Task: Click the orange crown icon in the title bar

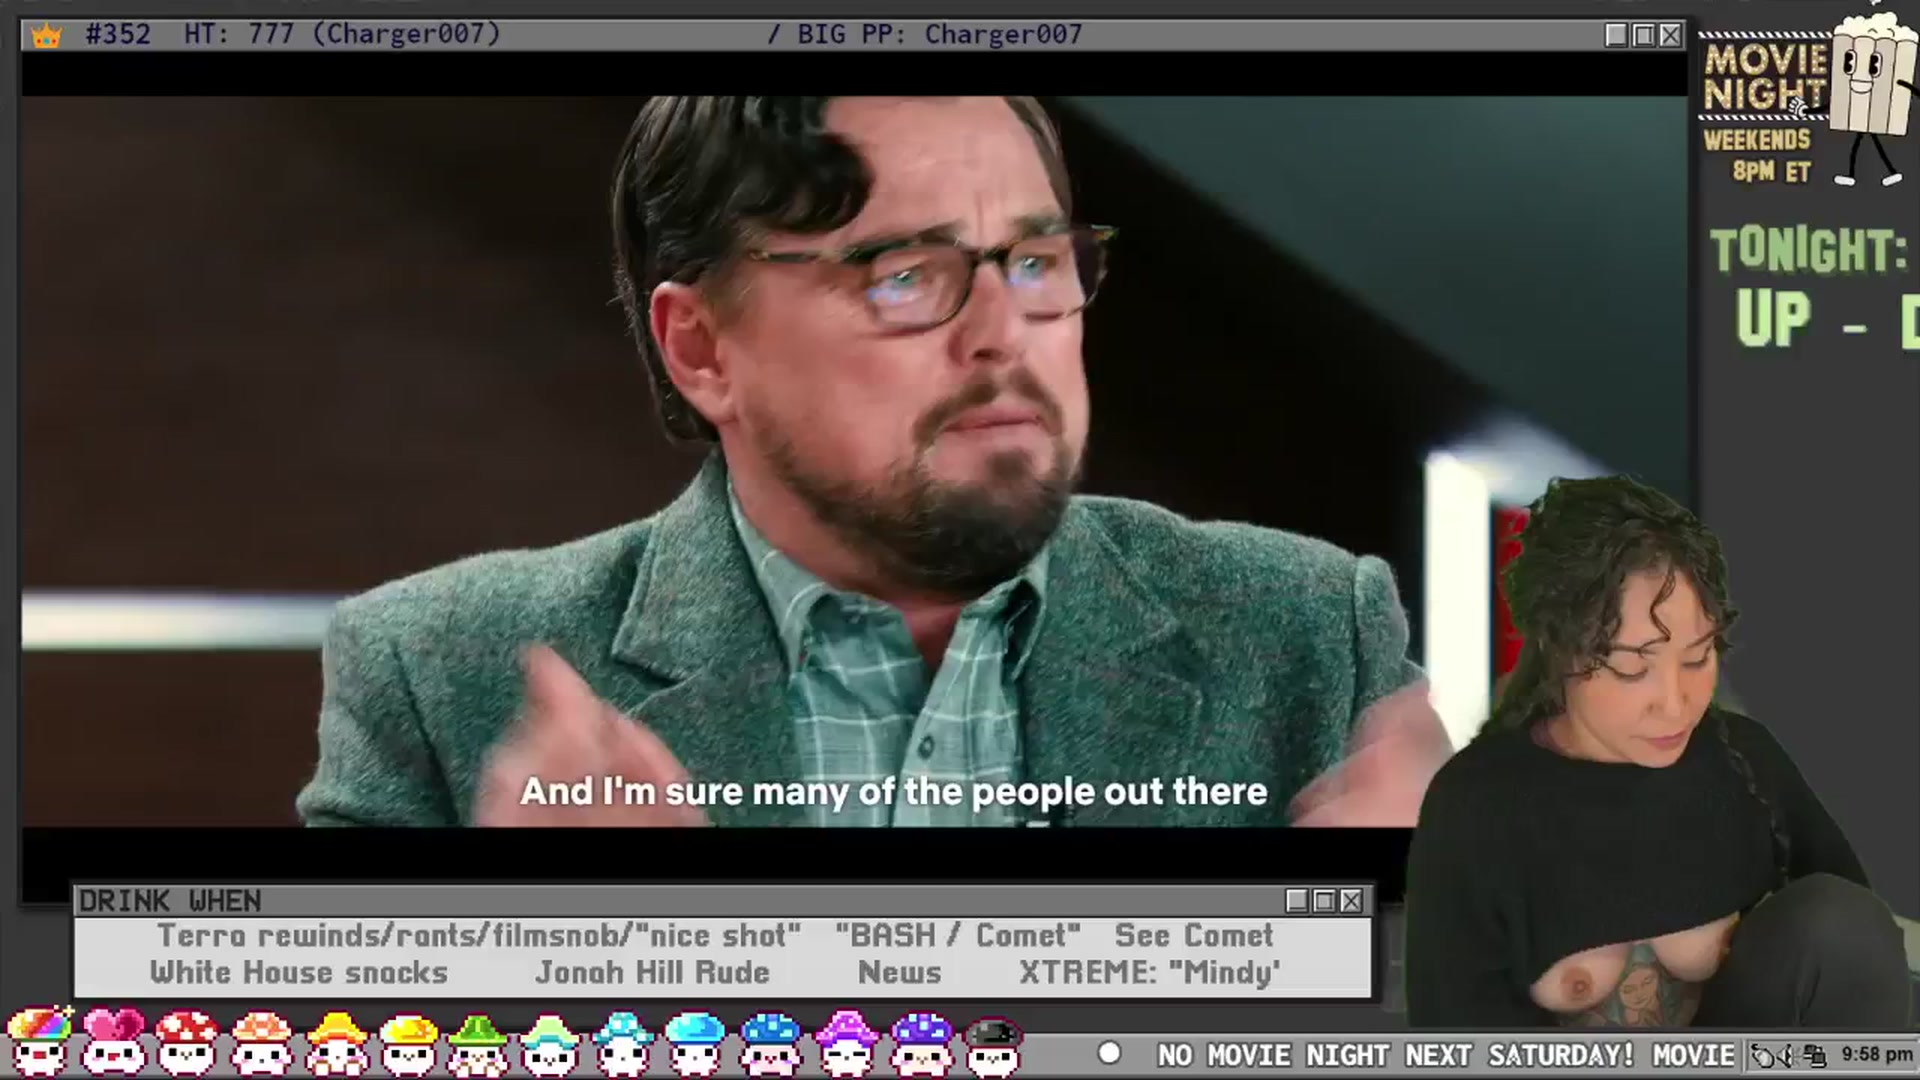Action: tap(46, 36)
